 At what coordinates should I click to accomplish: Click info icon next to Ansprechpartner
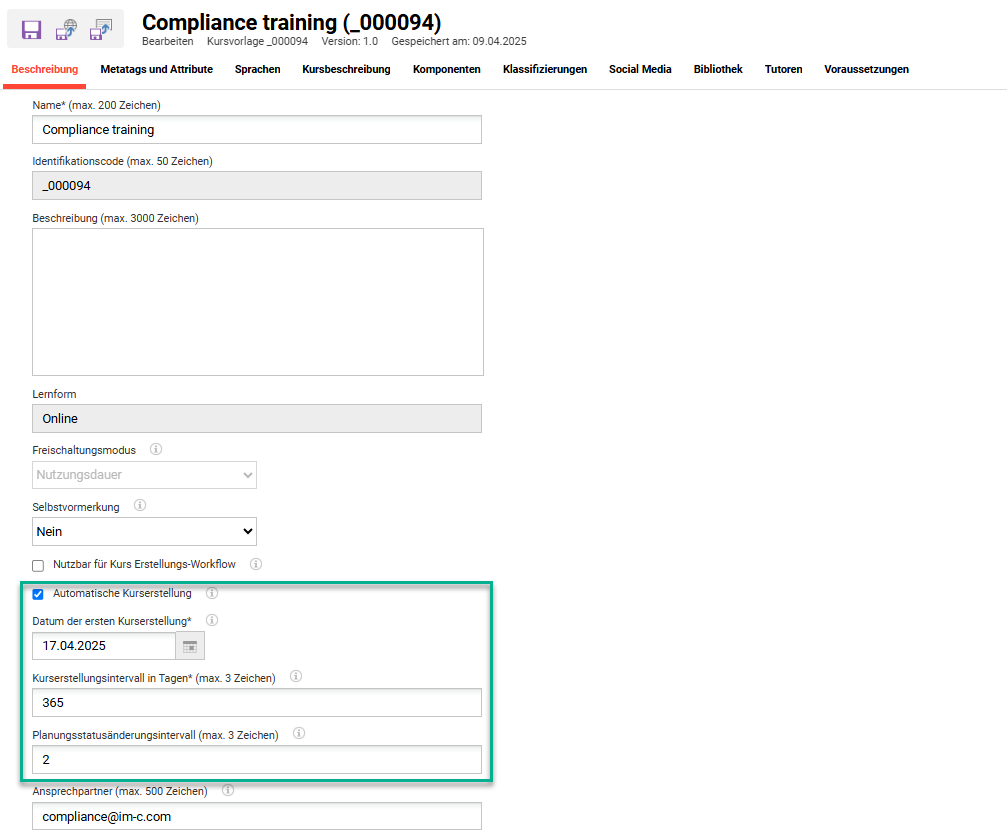coord(228,791)
